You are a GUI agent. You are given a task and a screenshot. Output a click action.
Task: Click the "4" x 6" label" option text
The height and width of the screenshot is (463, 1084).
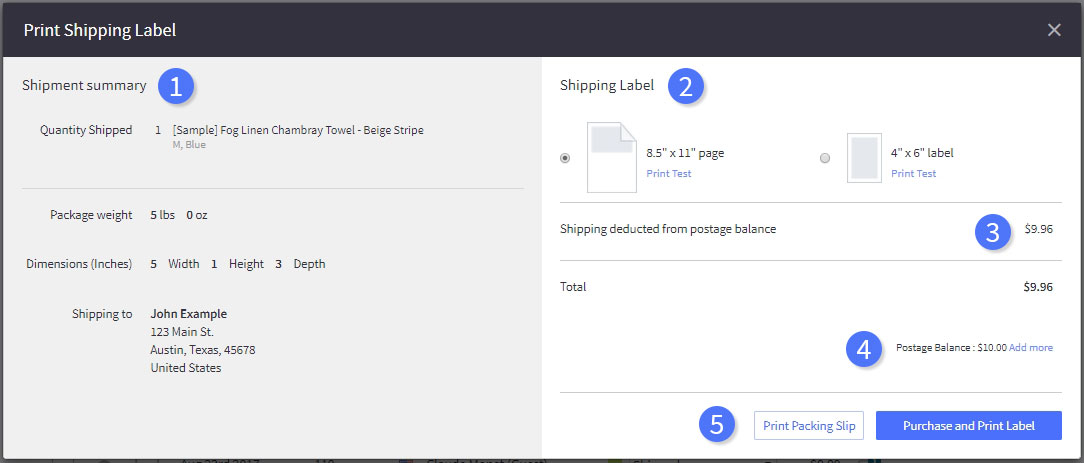(922, 153)
